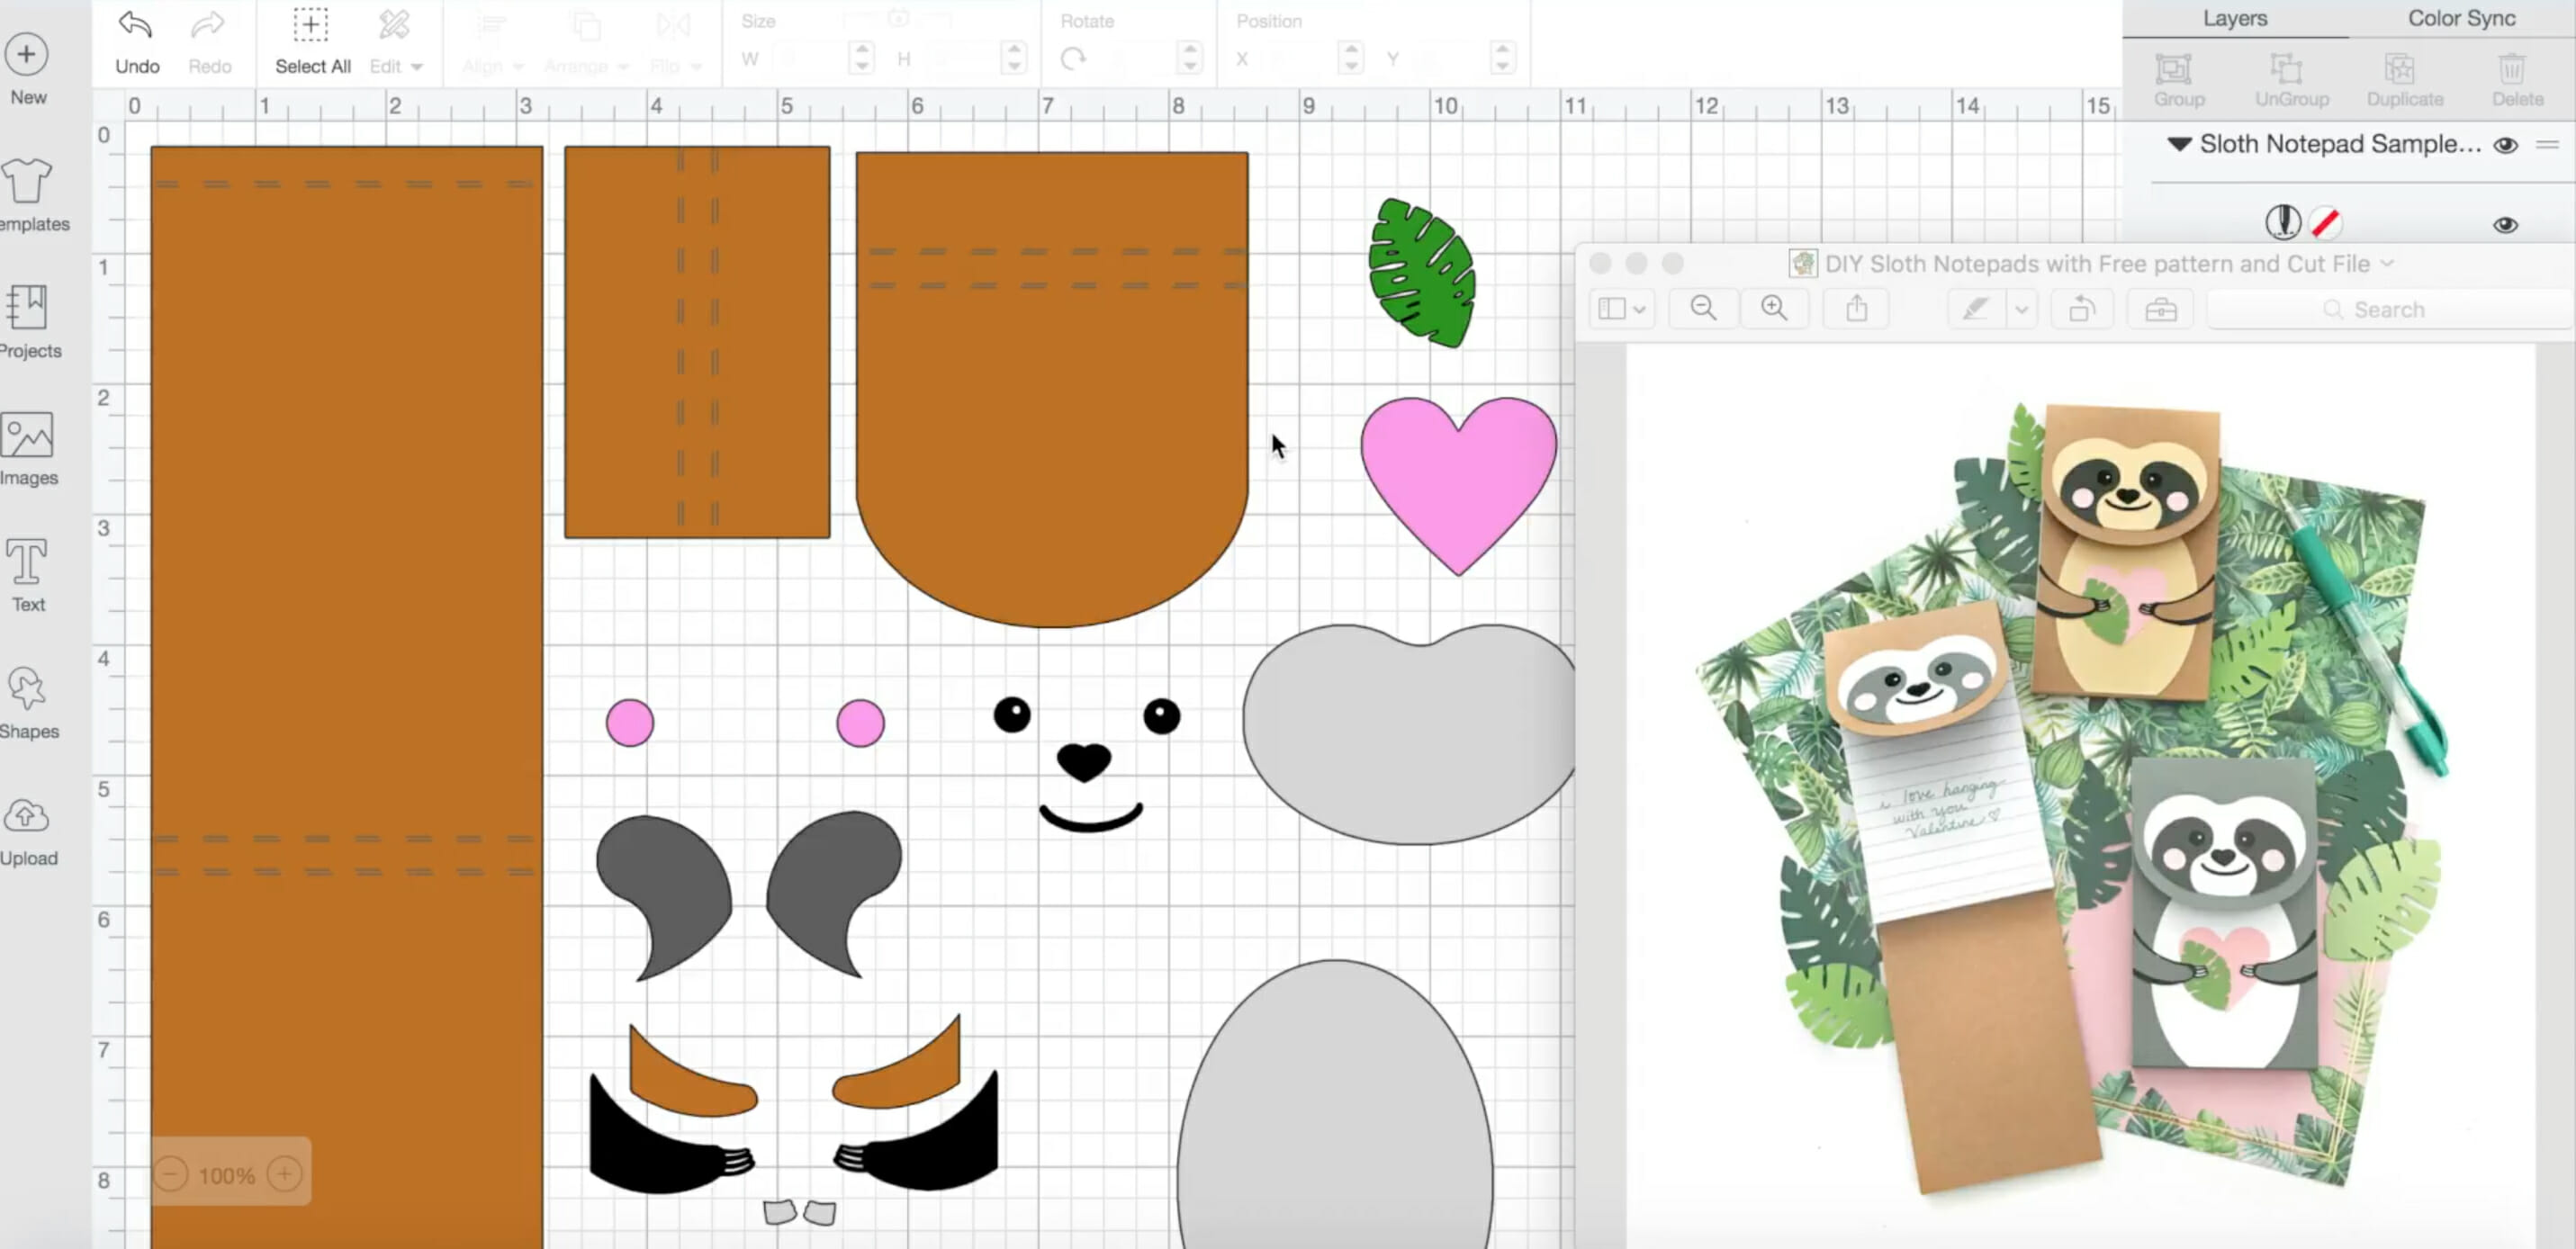Click the New project icon
Screen dimensions: 2576x1249
coord(27,55)
